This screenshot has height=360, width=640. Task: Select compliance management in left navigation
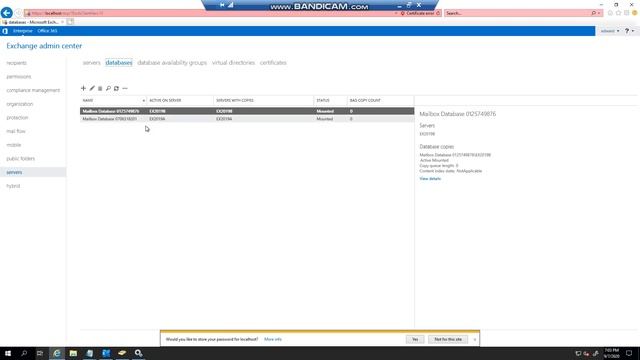[33, 90]
